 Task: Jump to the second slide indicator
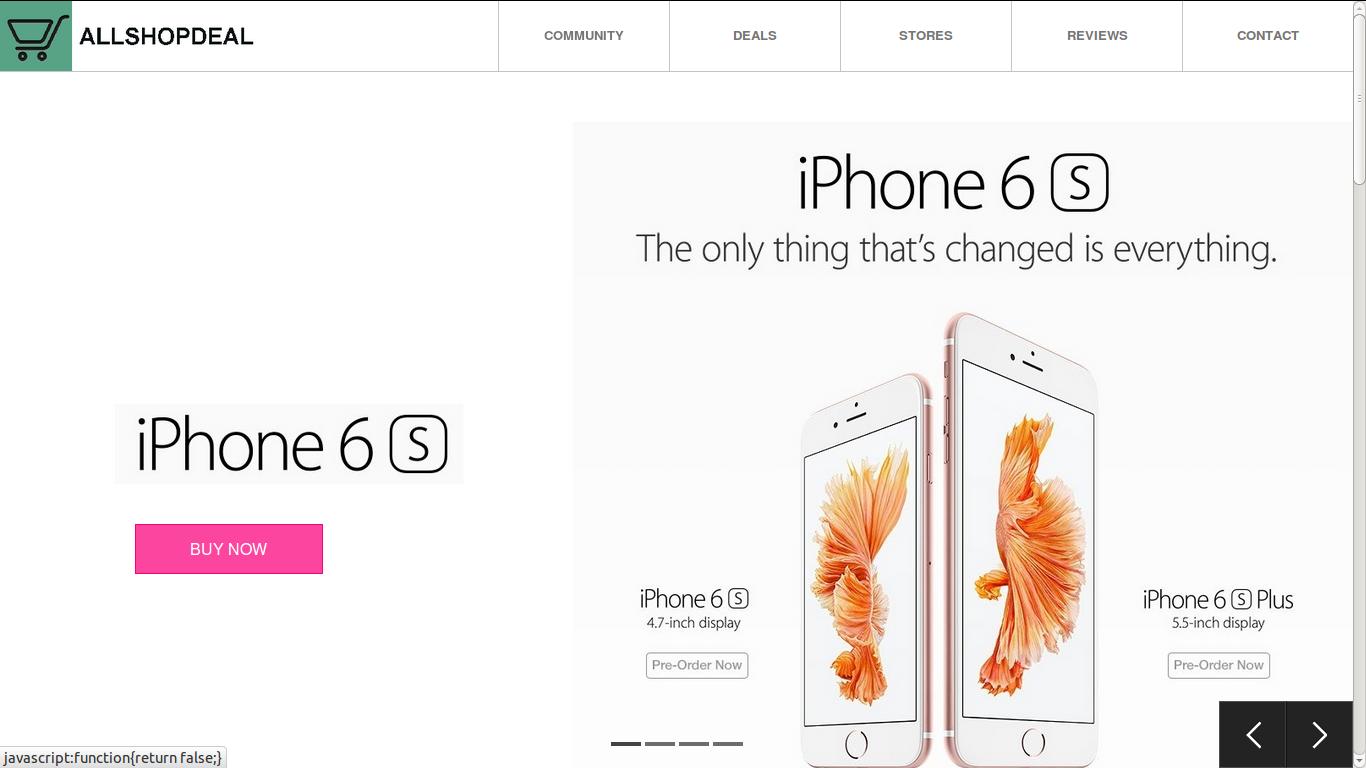coord(660,744)
